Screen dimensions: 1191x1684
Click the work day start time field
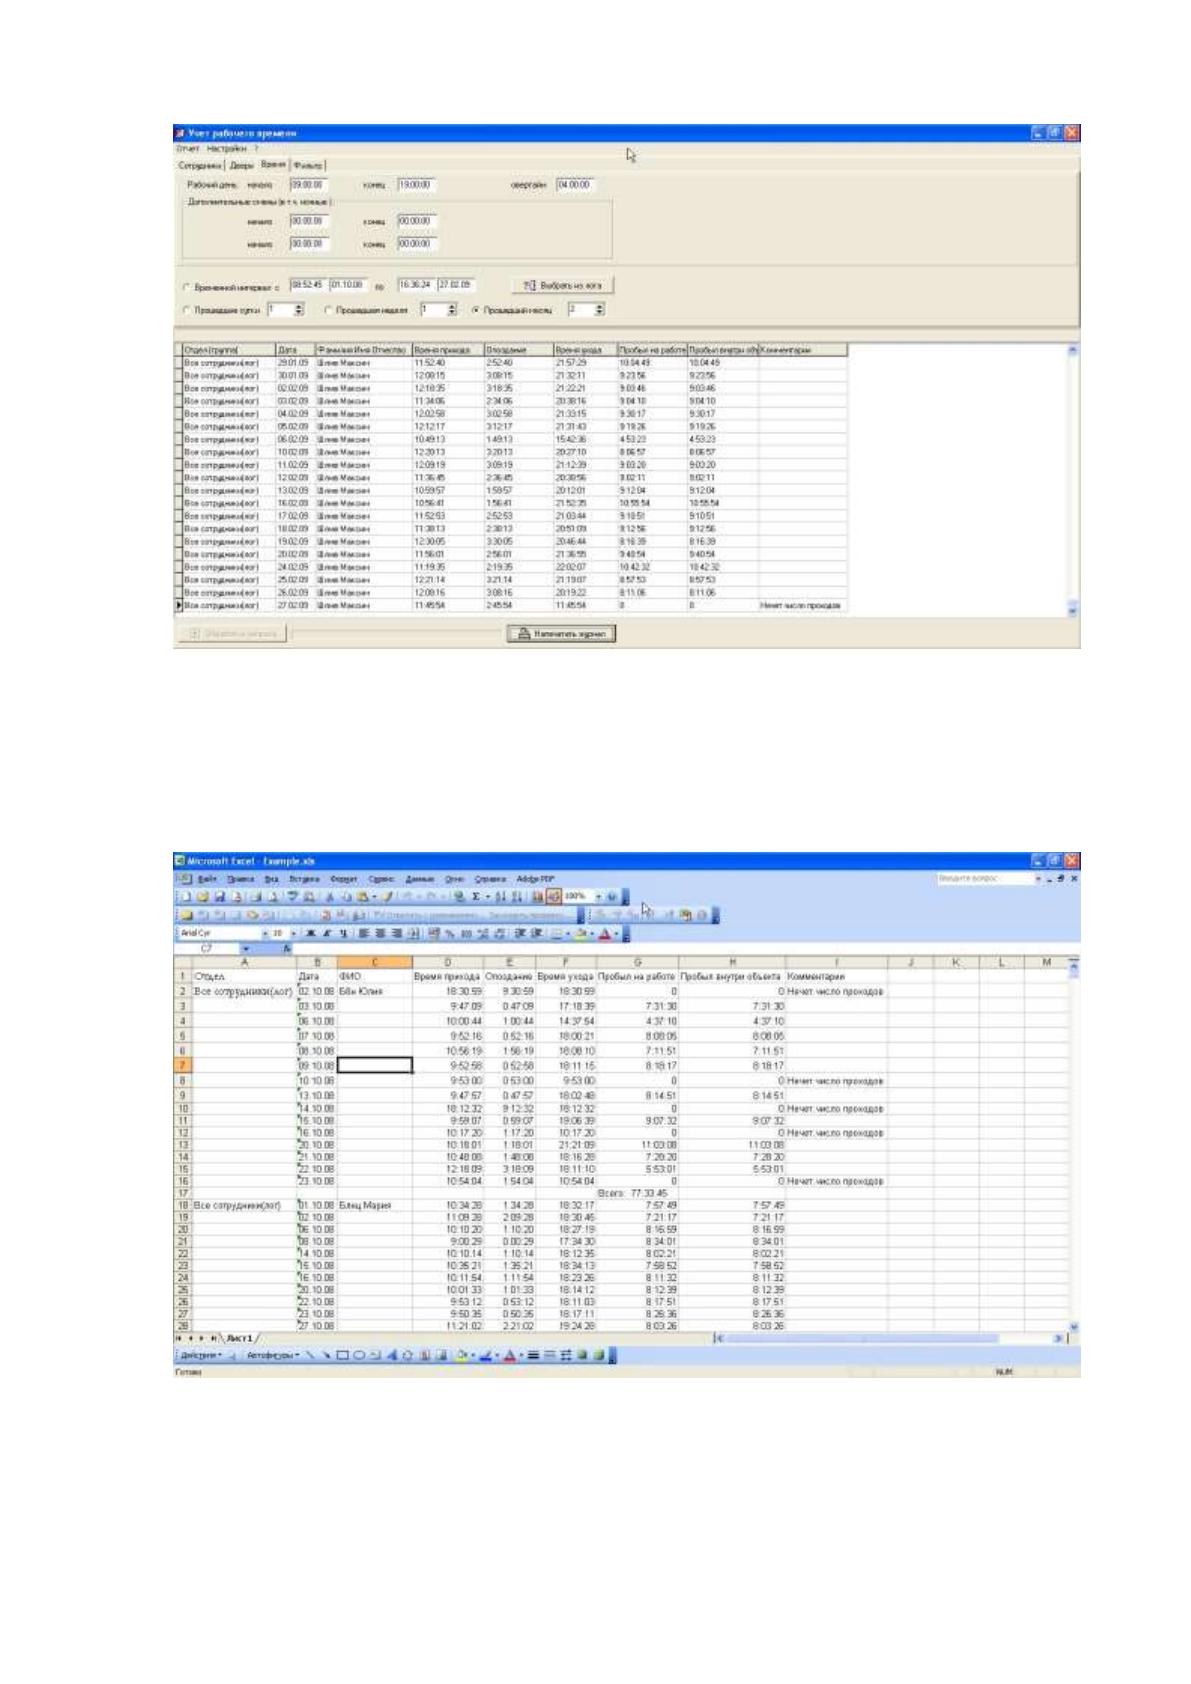click(310, 185)
